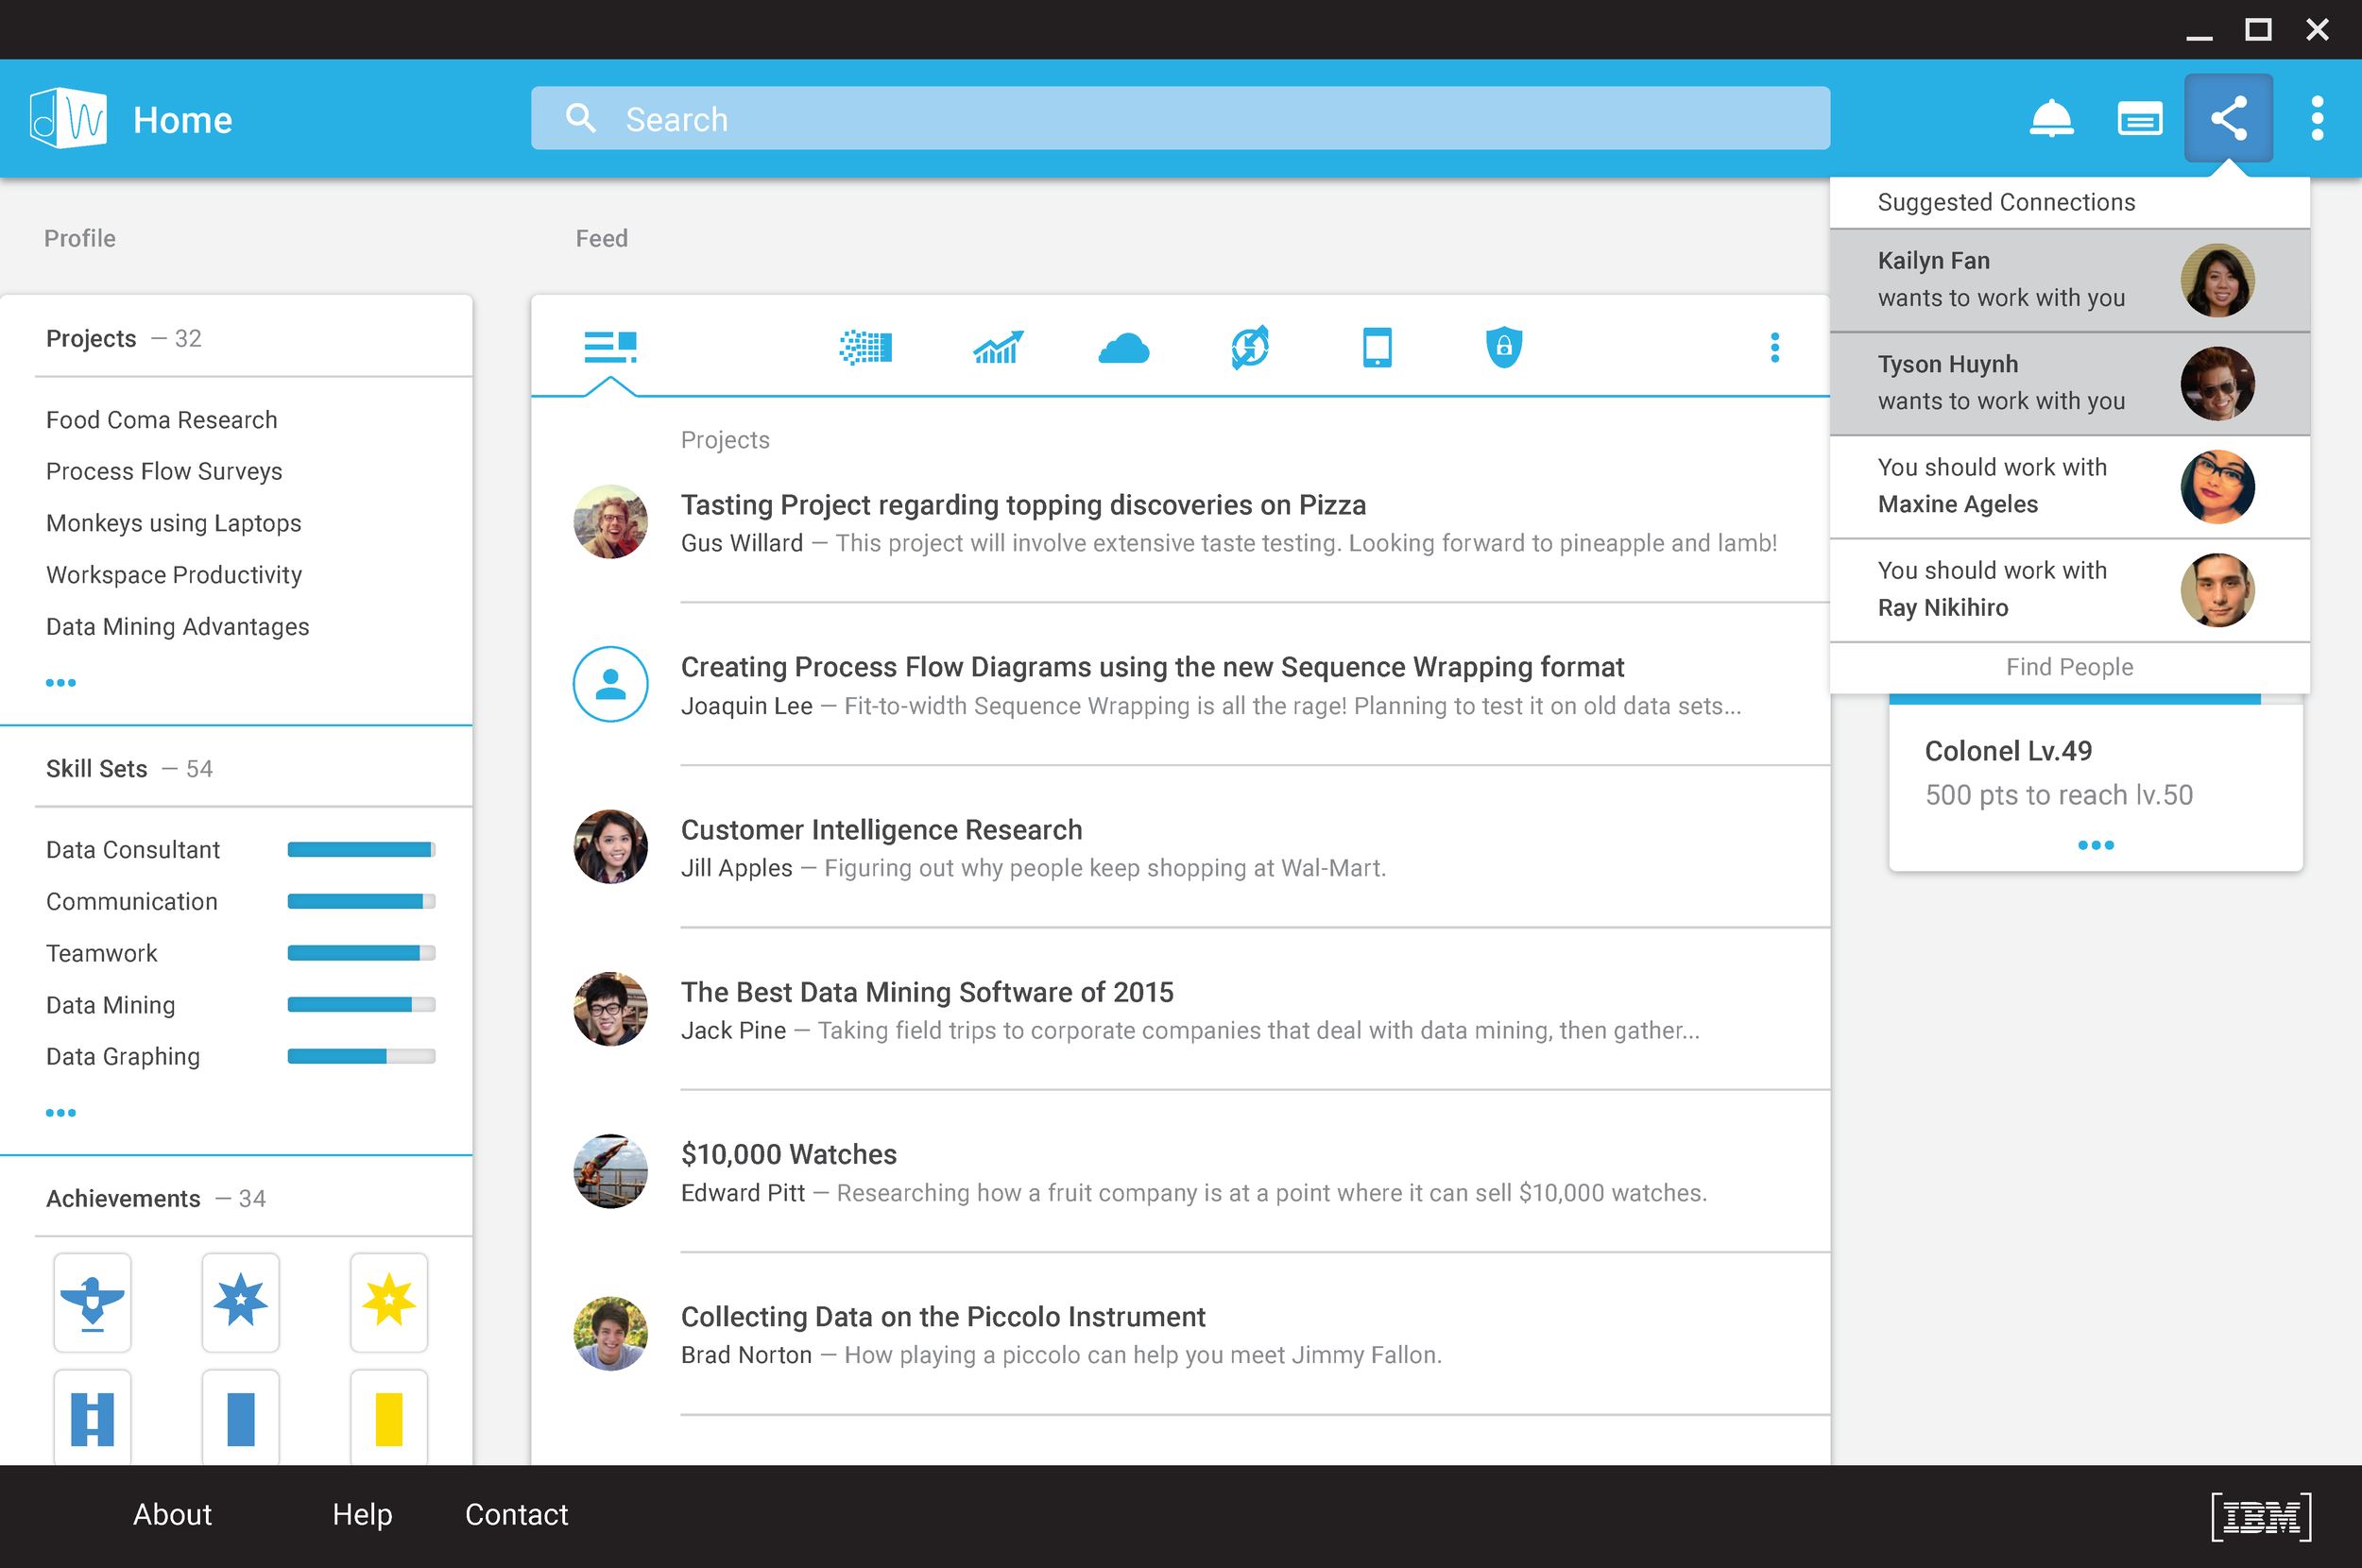Expand more skill sets with the ellipsis
This screenshot has height=1568, width=2362.
pyautogui.click(x=60, y=1113)
